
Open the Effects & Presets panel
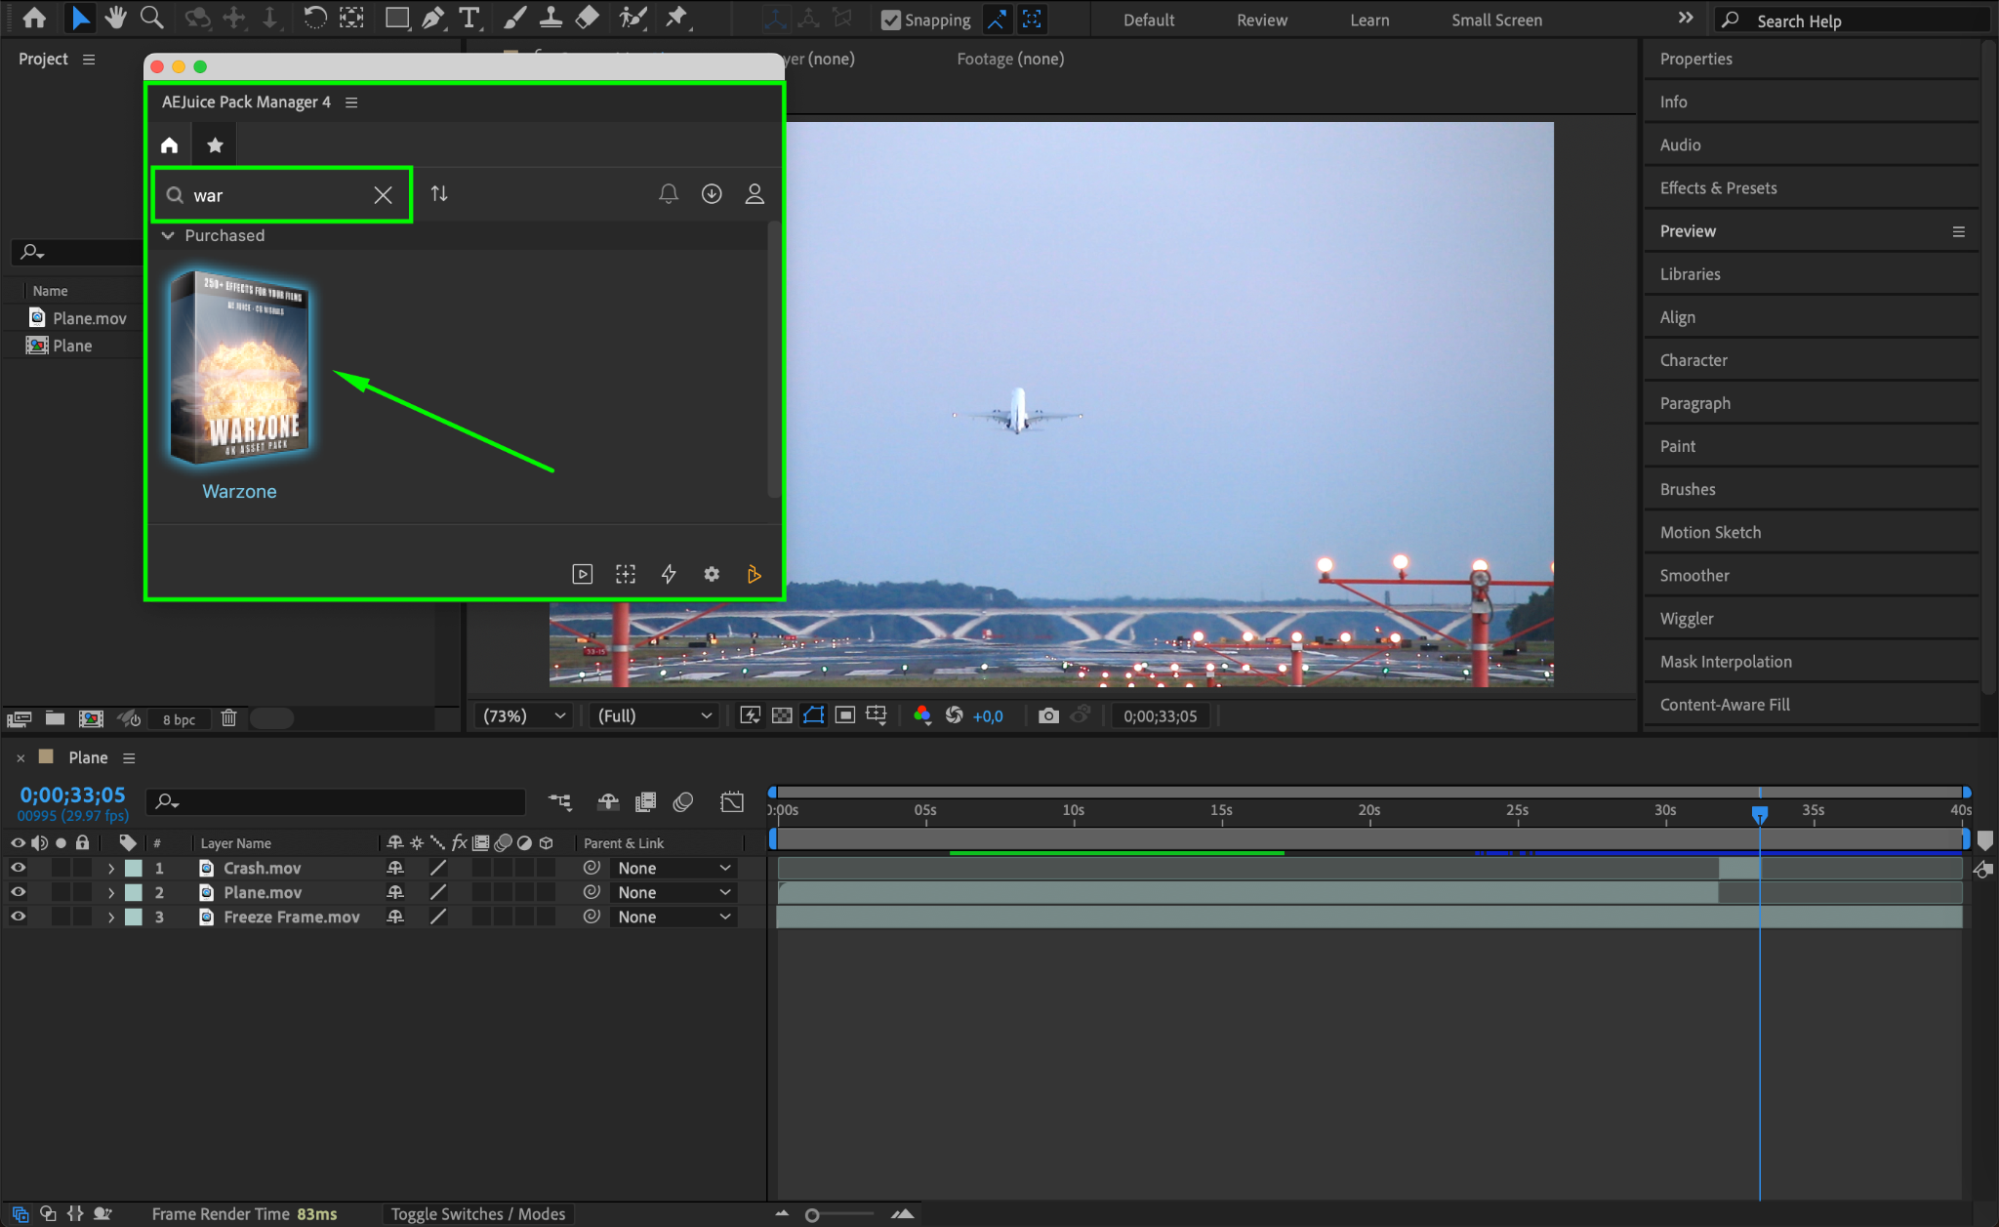pos(1718,188)
